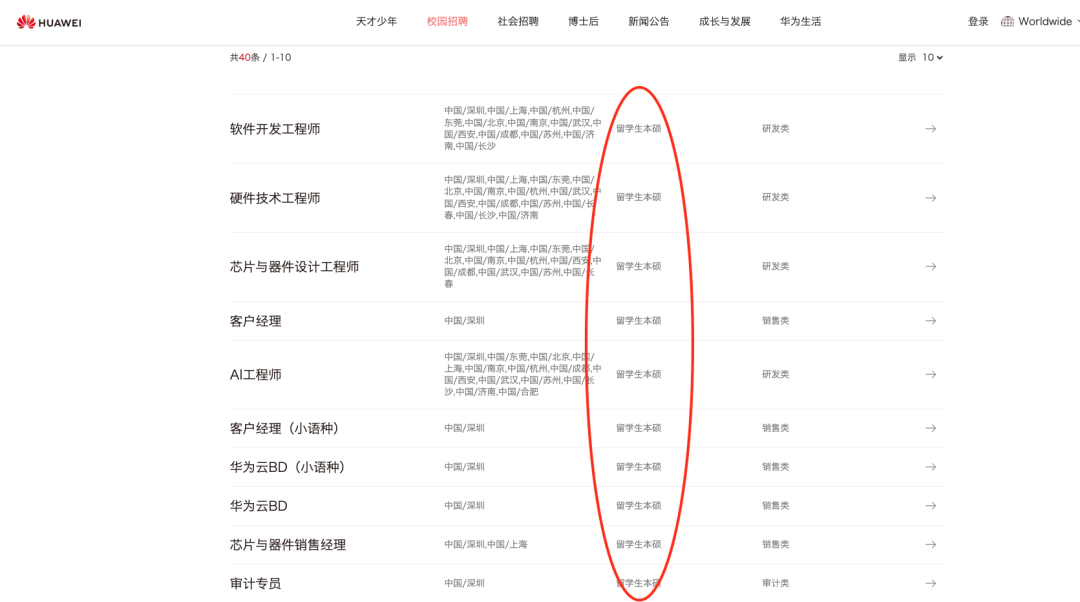
Task: Open 成长与发展 menu item
Action: pyautogui.click(x=725, y=21)
